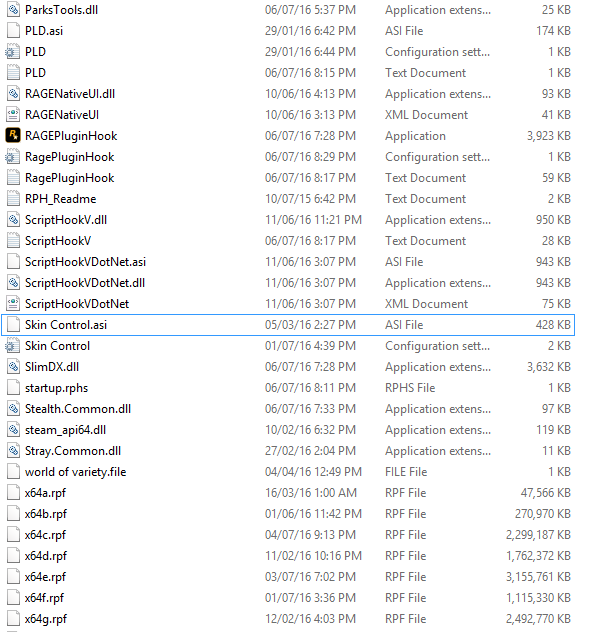Select the RAGEPluginHook application name
Image resolution: width=610 pixels, height=639 pixels.
pos(71,136)
